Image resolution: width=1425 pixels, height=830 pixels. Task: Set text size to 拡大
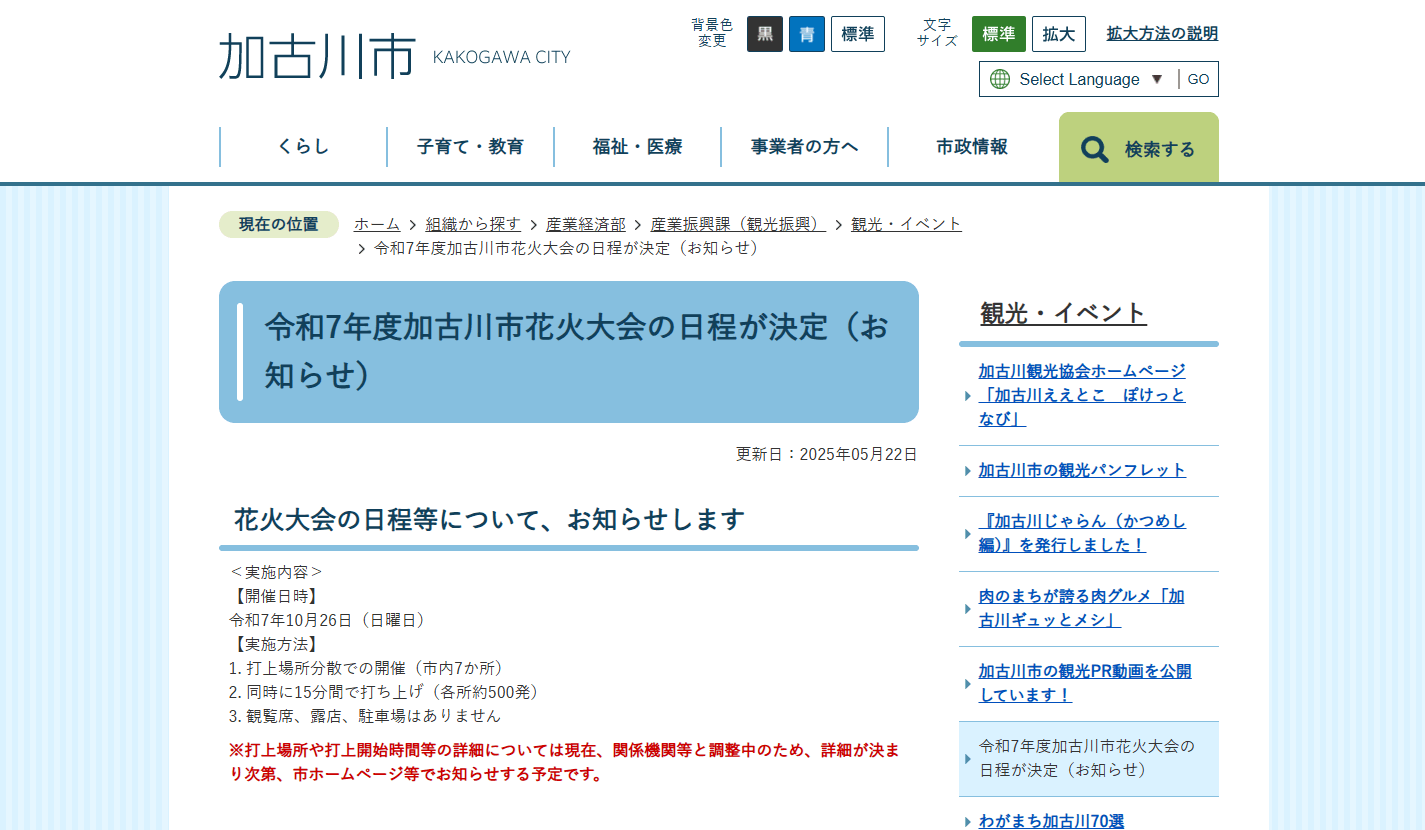(x=1059, y=34)
